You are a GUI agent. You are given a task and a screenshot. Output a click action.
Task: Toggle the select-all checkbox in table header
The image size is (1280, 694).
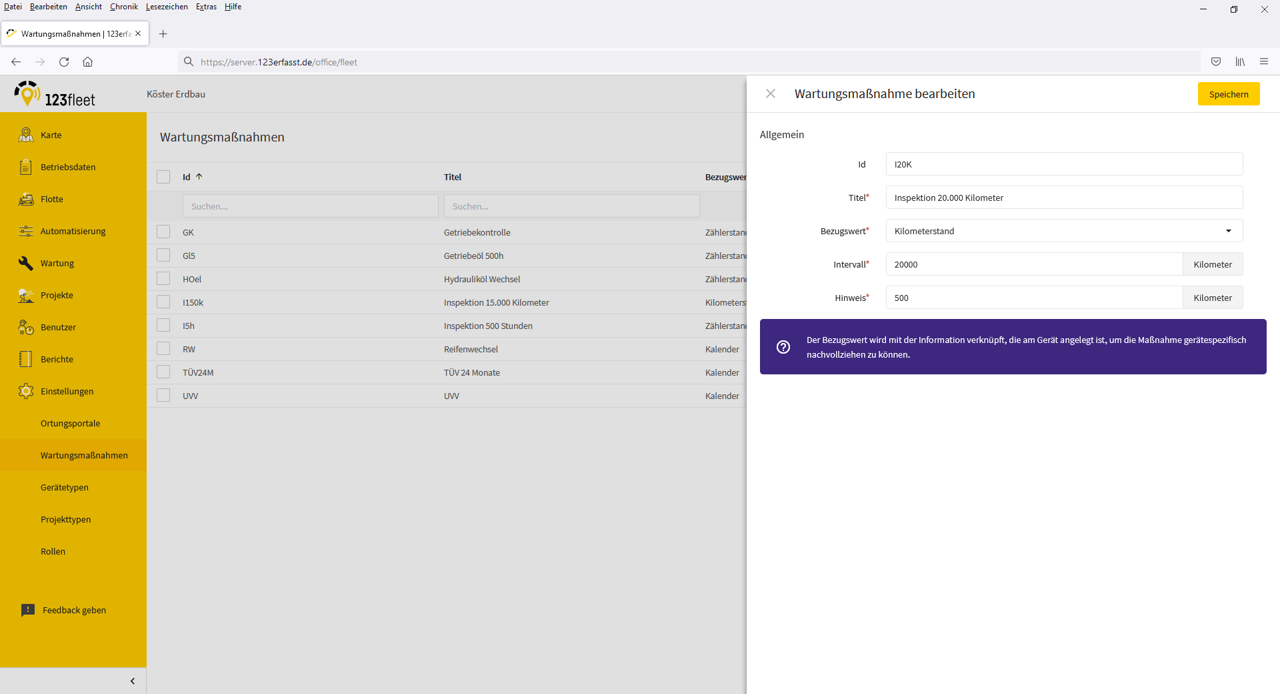[163, 177]
